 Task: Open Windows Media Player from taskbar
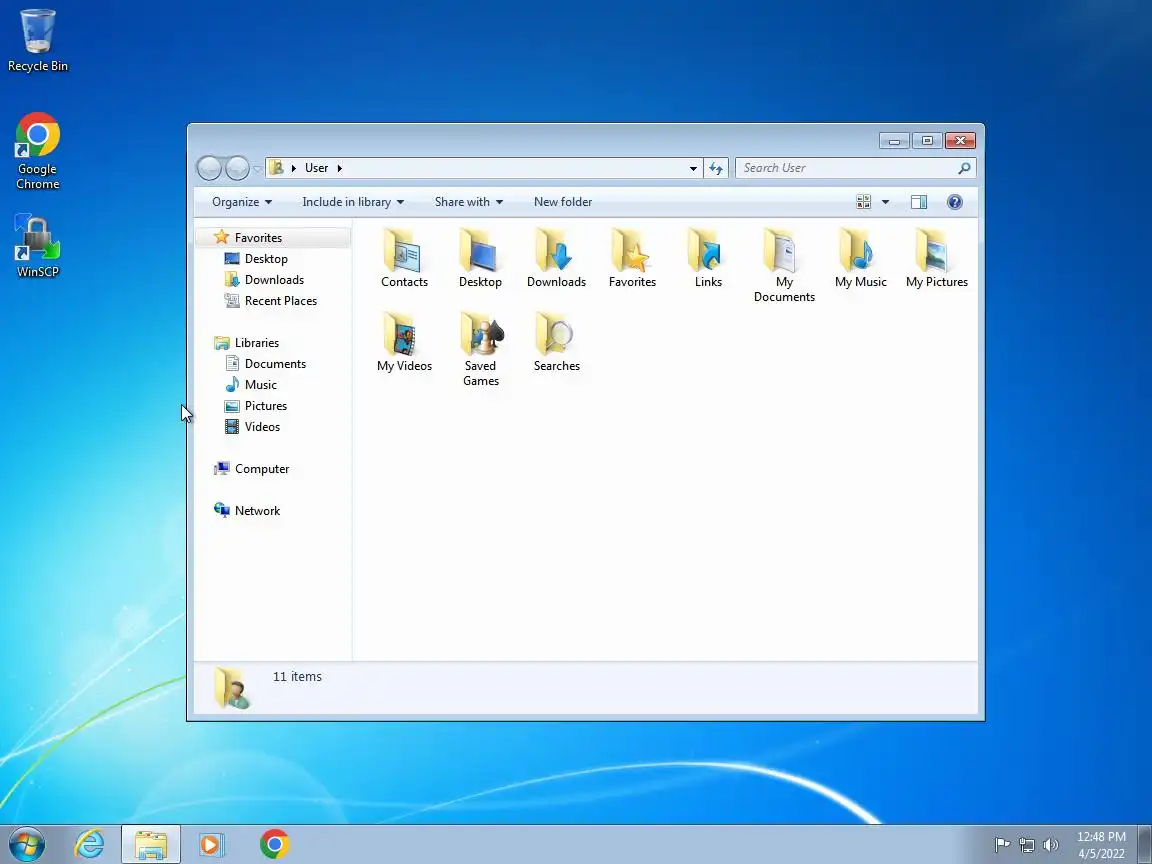coord(212,844)
